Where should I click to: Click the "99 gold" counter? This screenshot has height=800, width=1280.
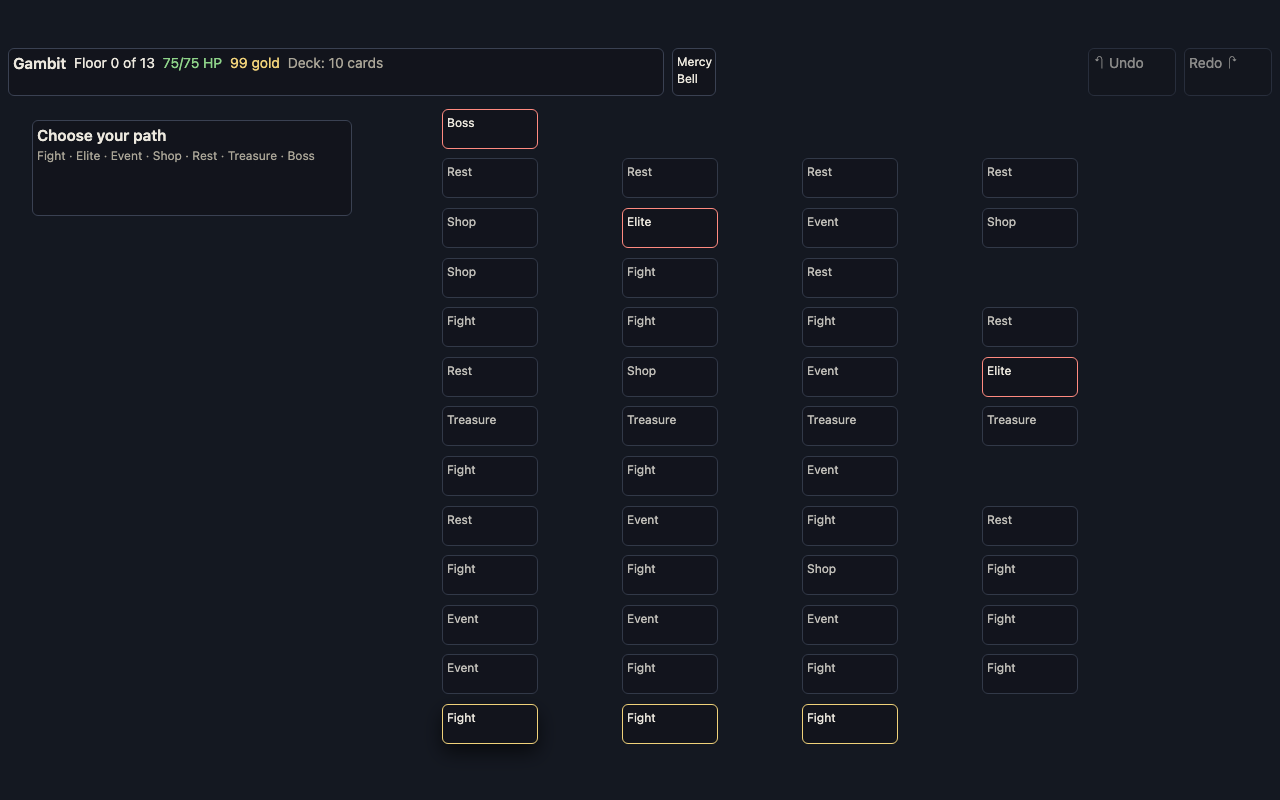255,63
